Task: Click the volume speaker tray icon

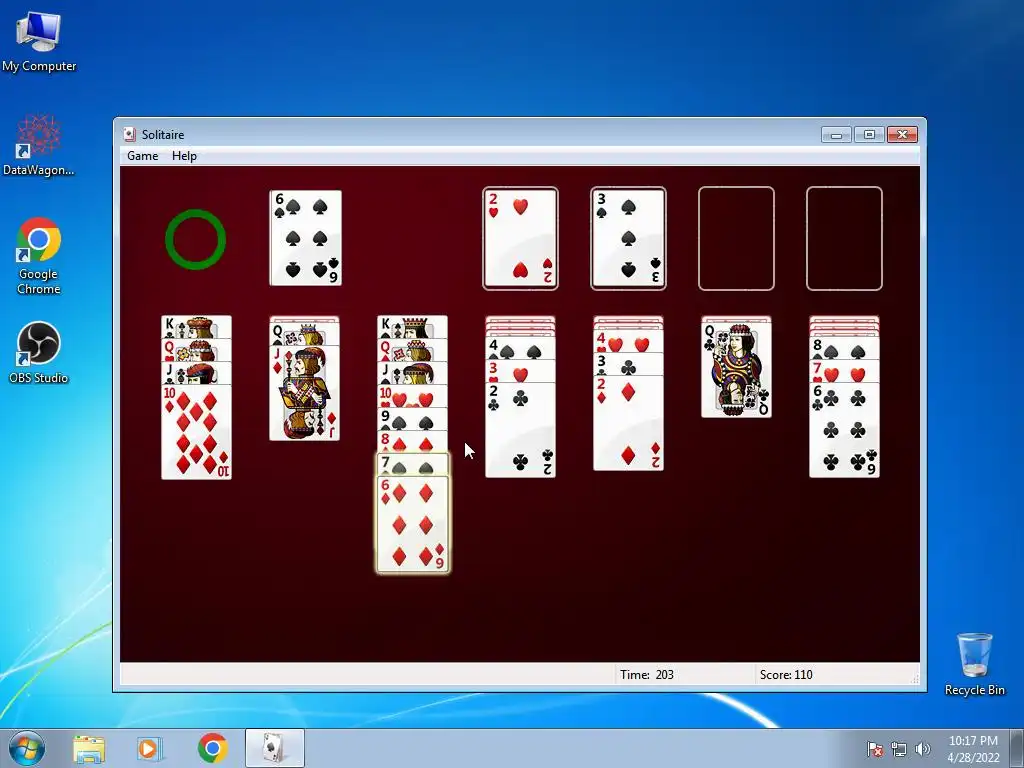Action: click(922, 749)
